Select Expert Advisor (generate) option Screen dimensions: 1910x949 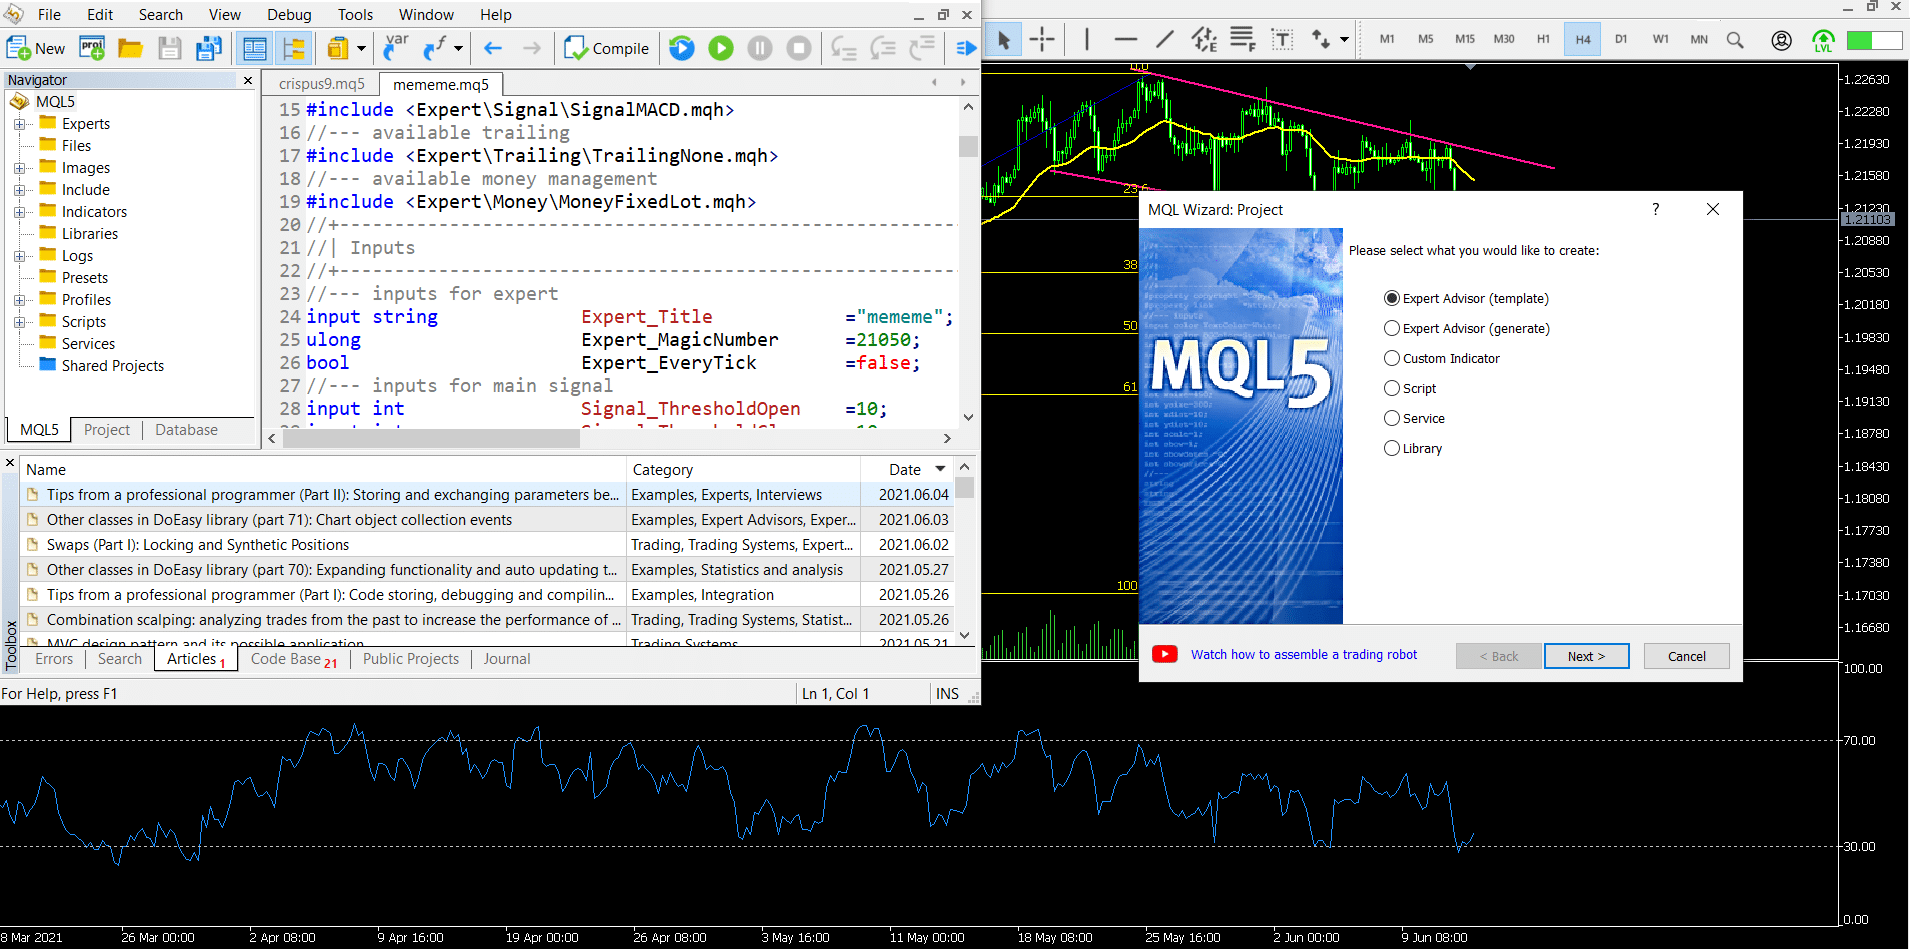(x=1467, y=328)
